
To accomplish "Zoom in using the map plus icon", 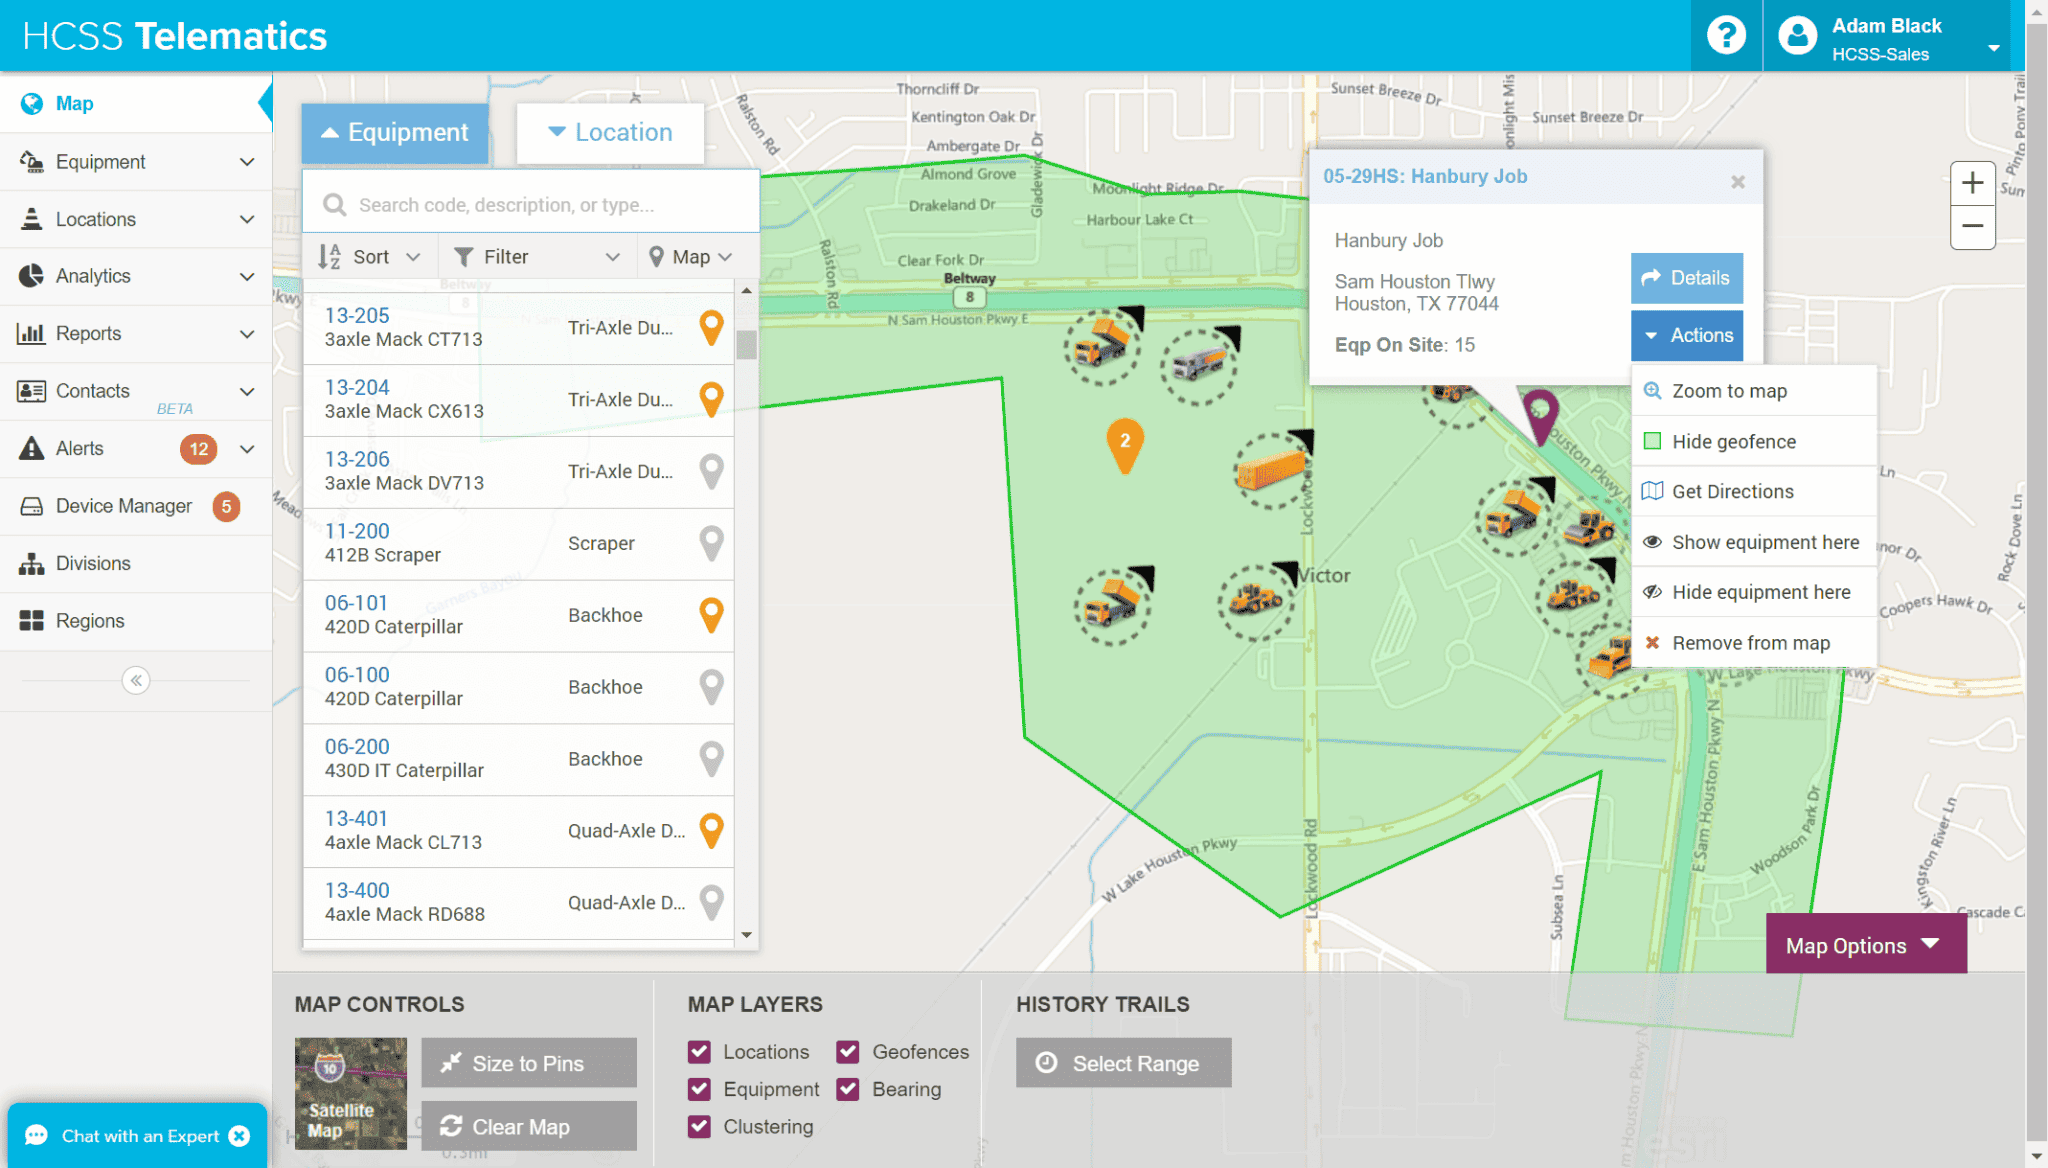I will [x=1972, y=183].
